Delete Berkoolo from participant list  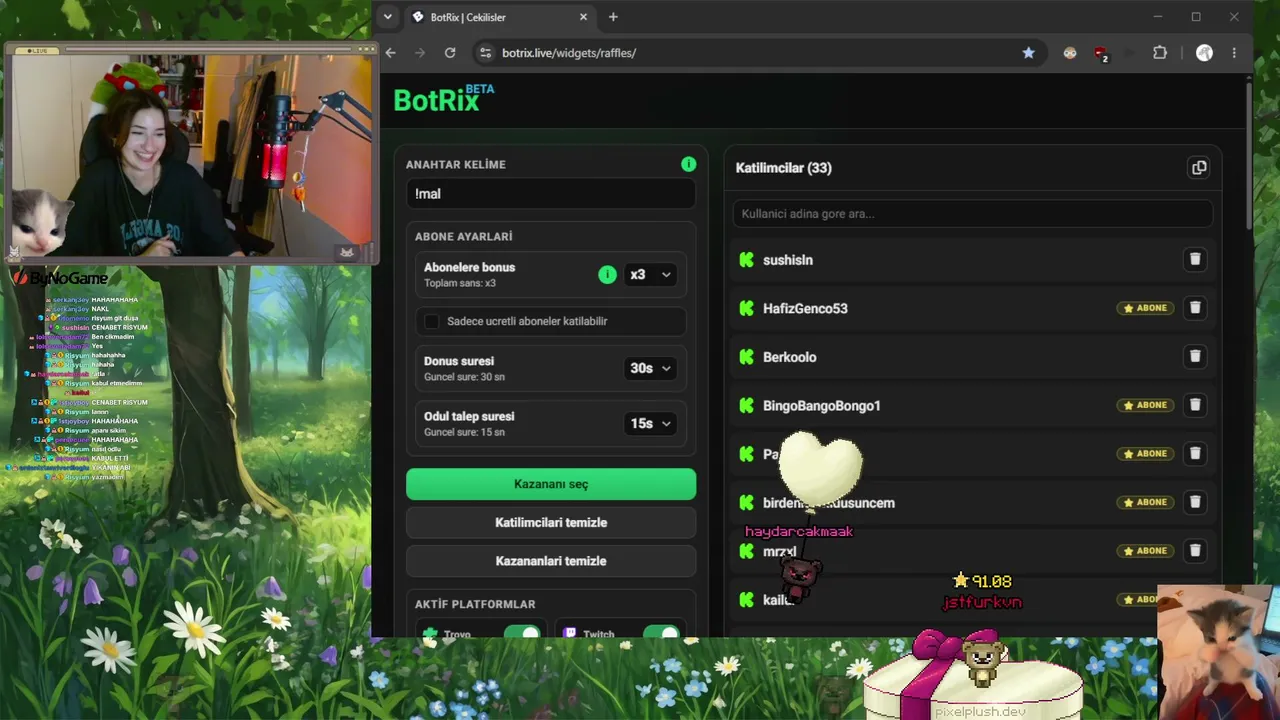tap(1194, 356)
